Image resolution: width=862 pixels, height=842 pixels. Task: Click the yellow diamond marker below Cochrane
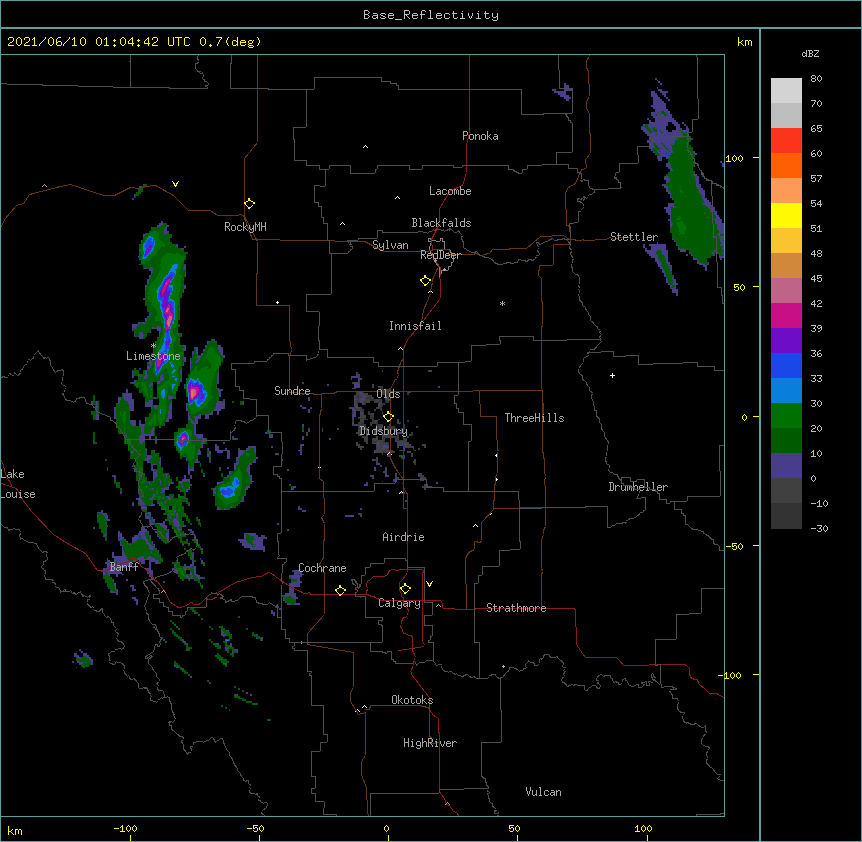(x=340, y=590)
